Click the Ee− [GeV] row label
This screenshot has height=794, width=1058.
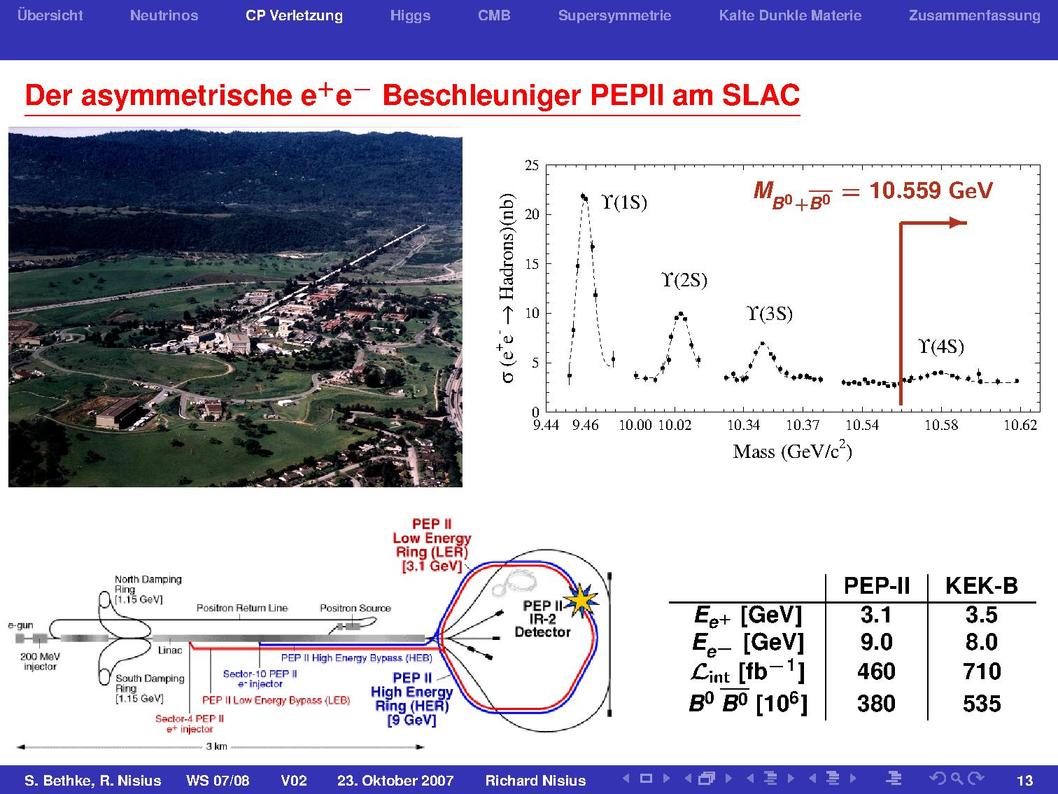pyautogui.click(x=748, y=644)
